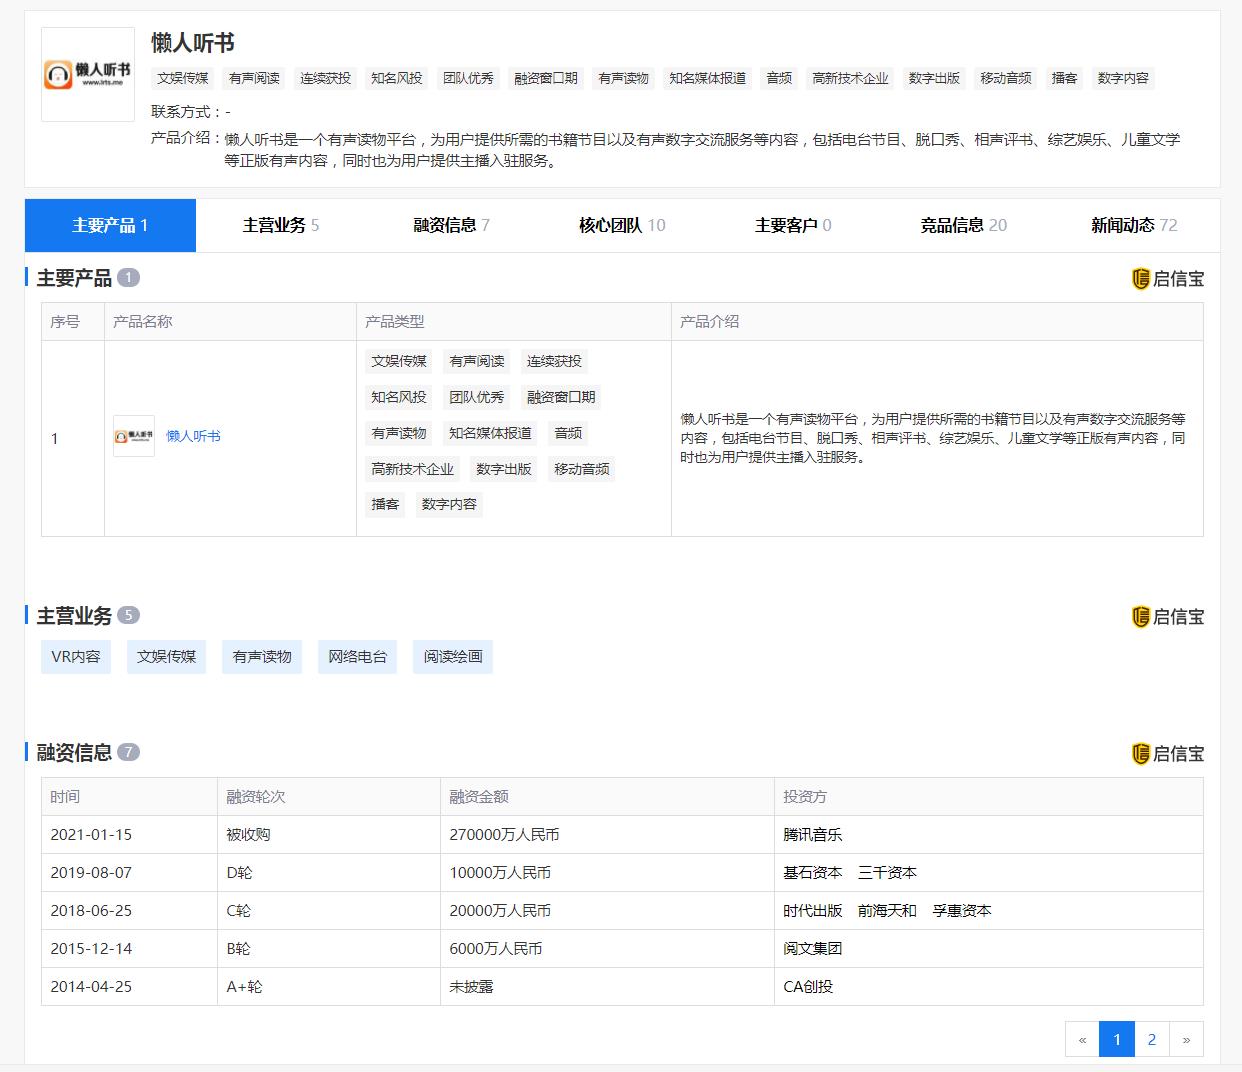The height and width of the screenshot is (1072, 1242).
Task: Click the 腾讯音乐 investor link
Action: click(812, 835)
